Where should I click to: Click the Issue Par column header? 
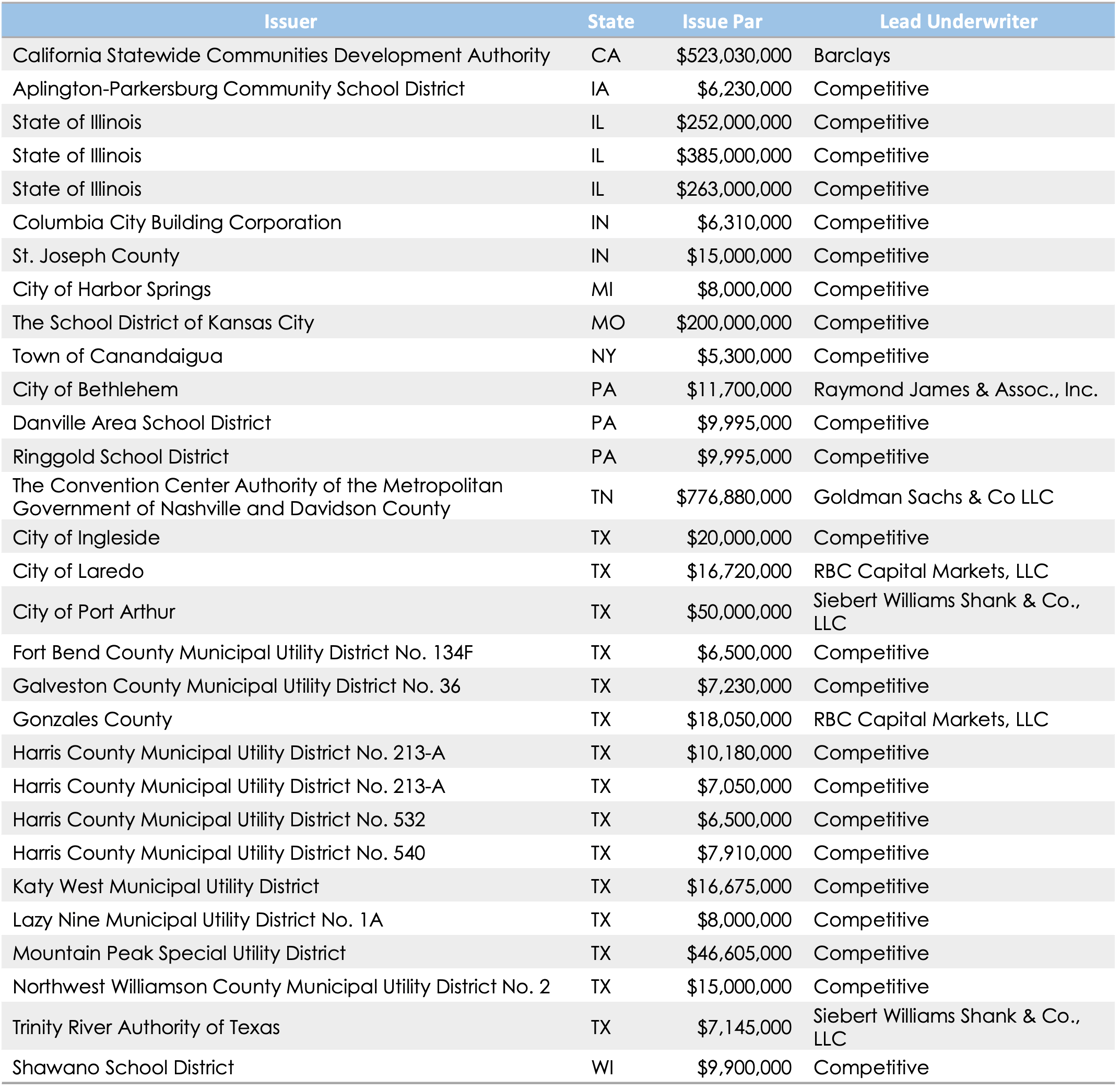[722, 21]
